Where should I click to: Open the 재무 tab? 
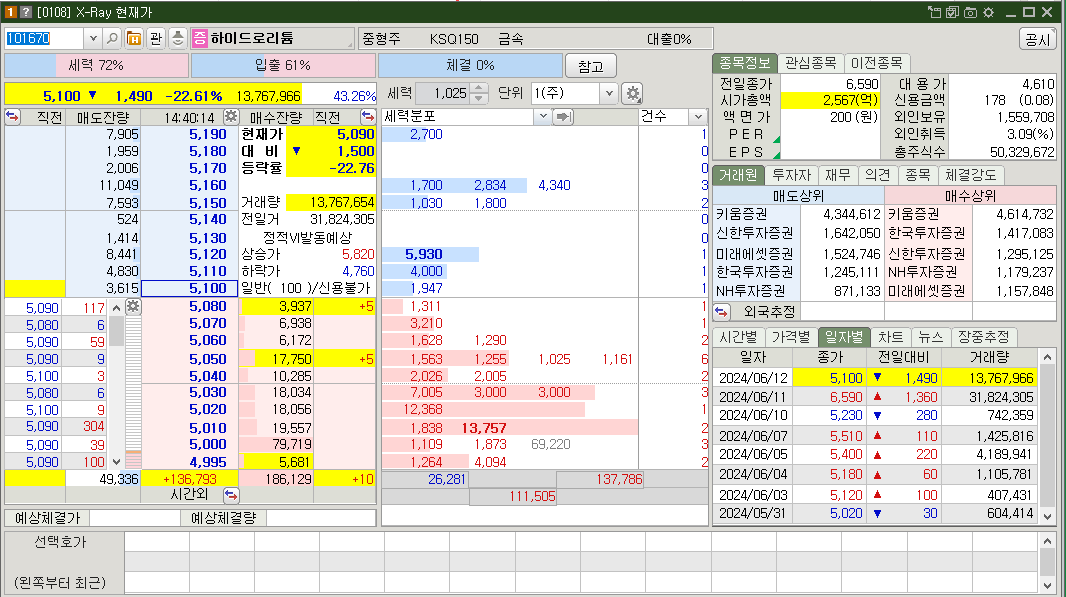click(838, 175)
